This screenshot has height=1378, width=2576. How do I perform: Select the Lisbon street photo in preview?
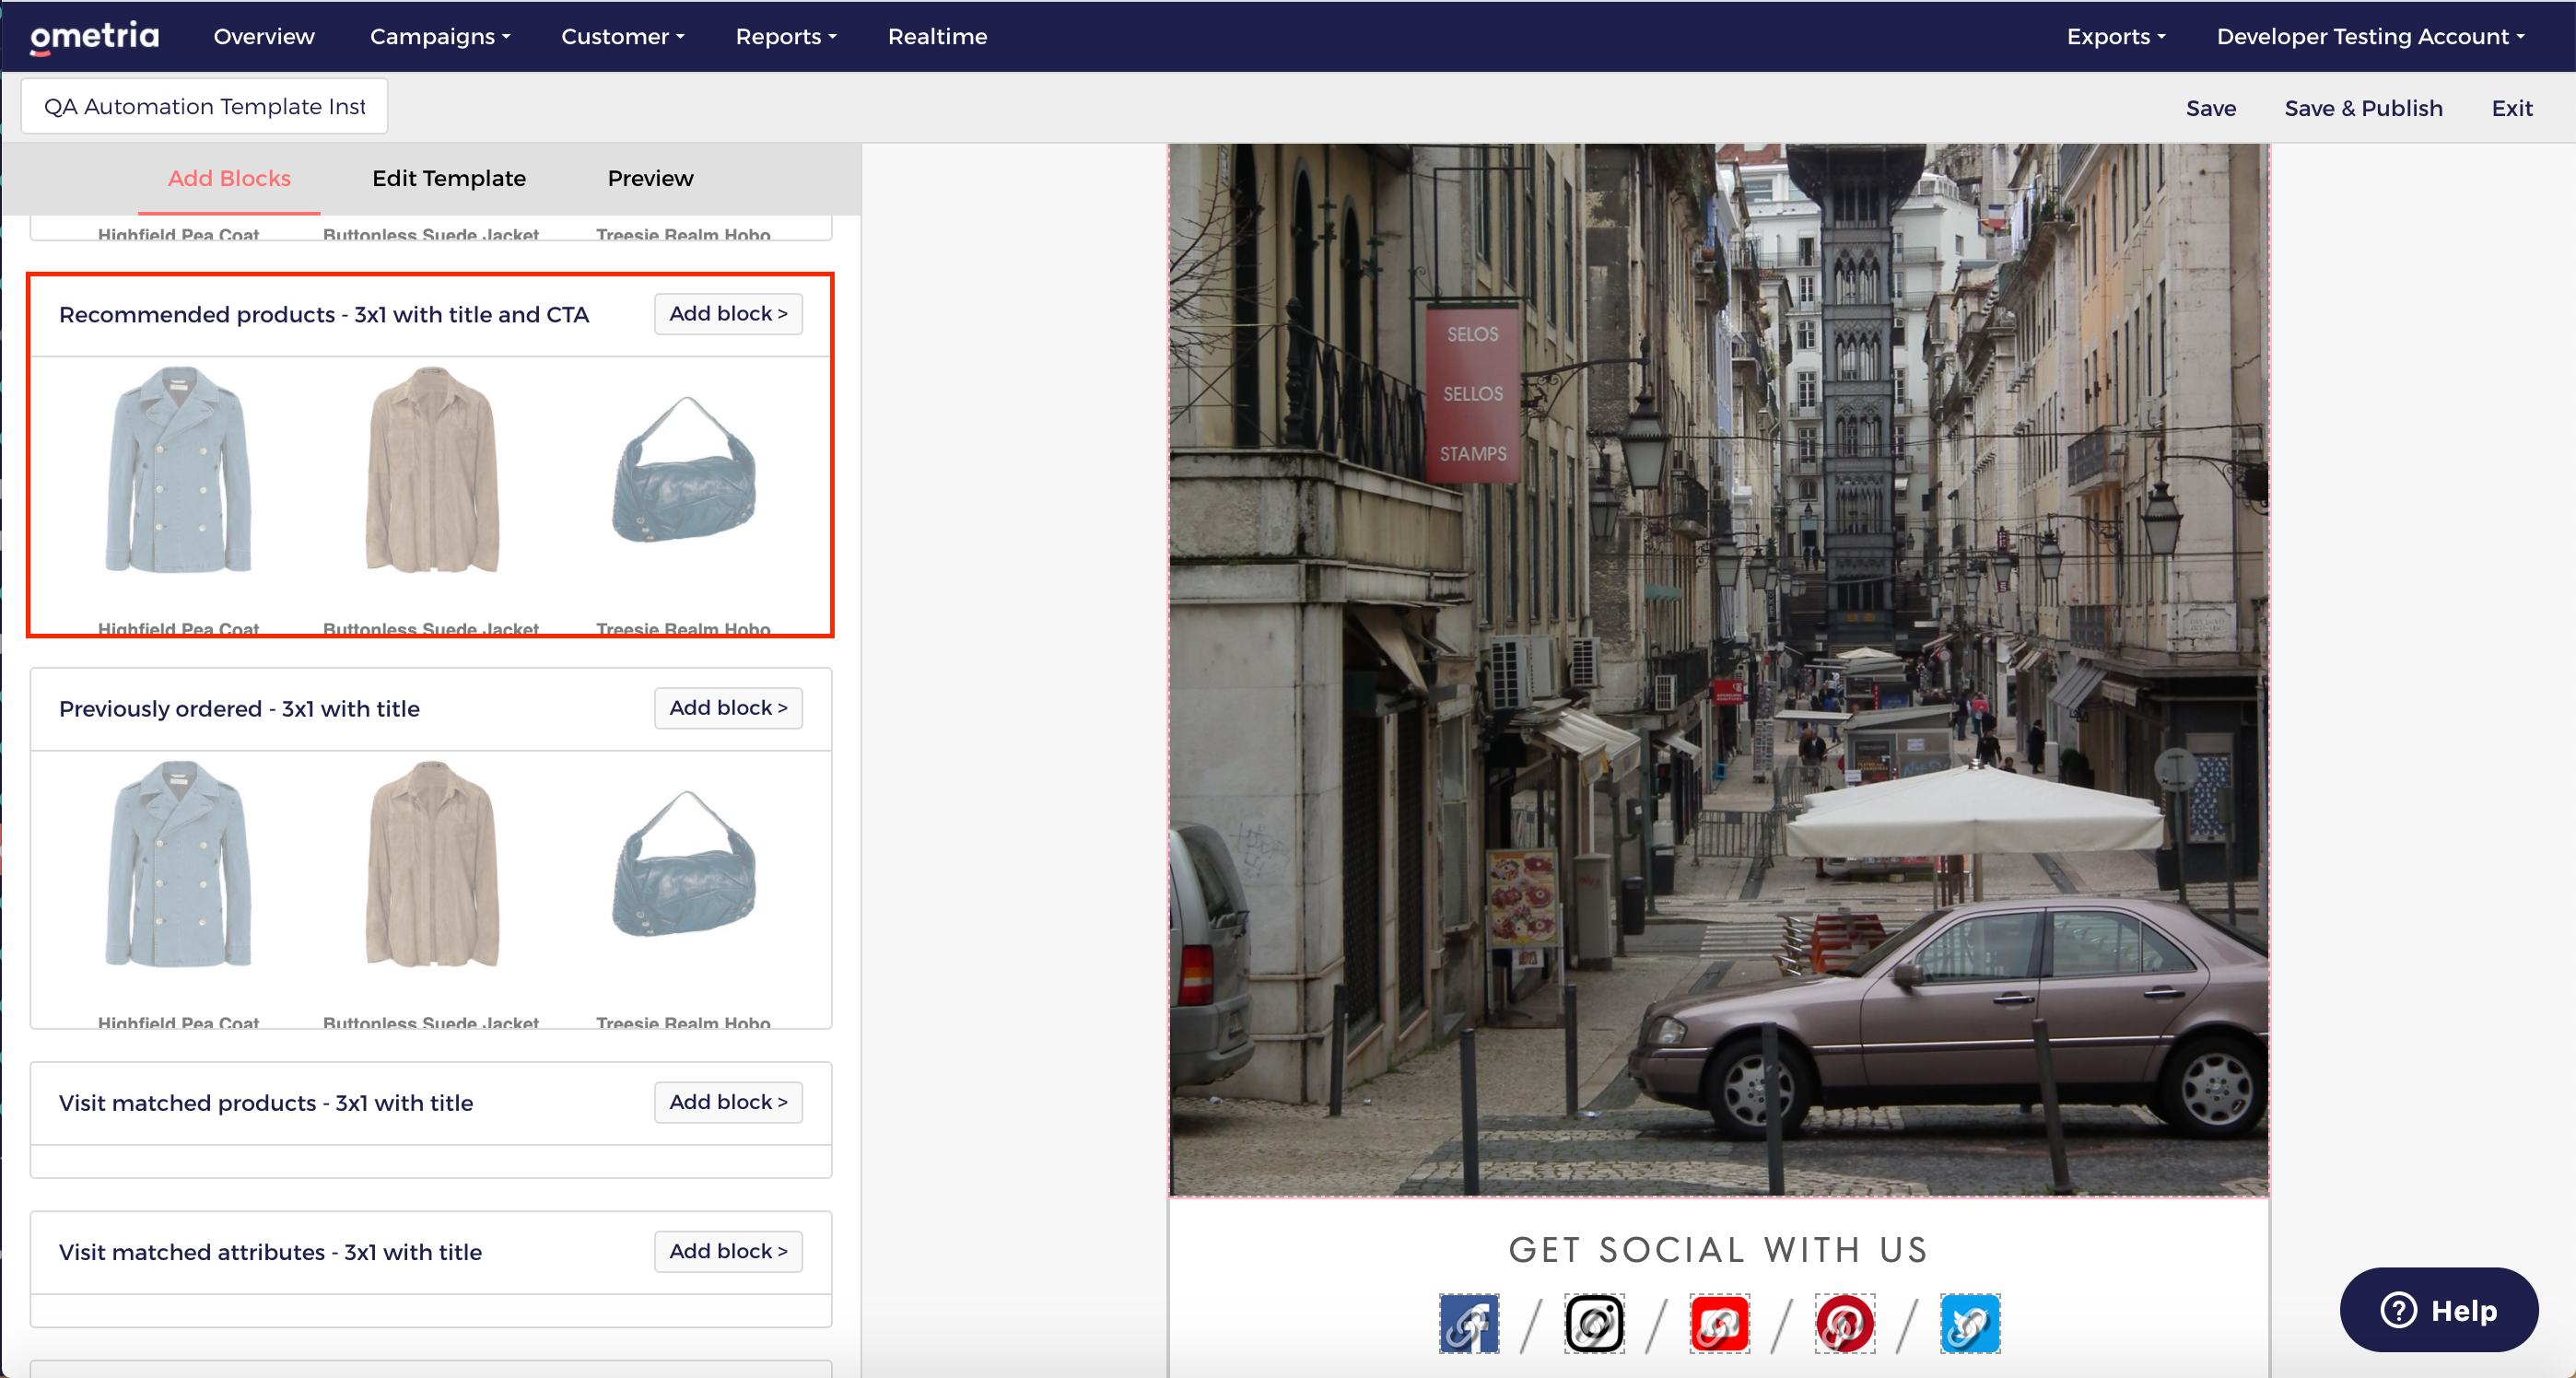click(x=1719, y=669)
